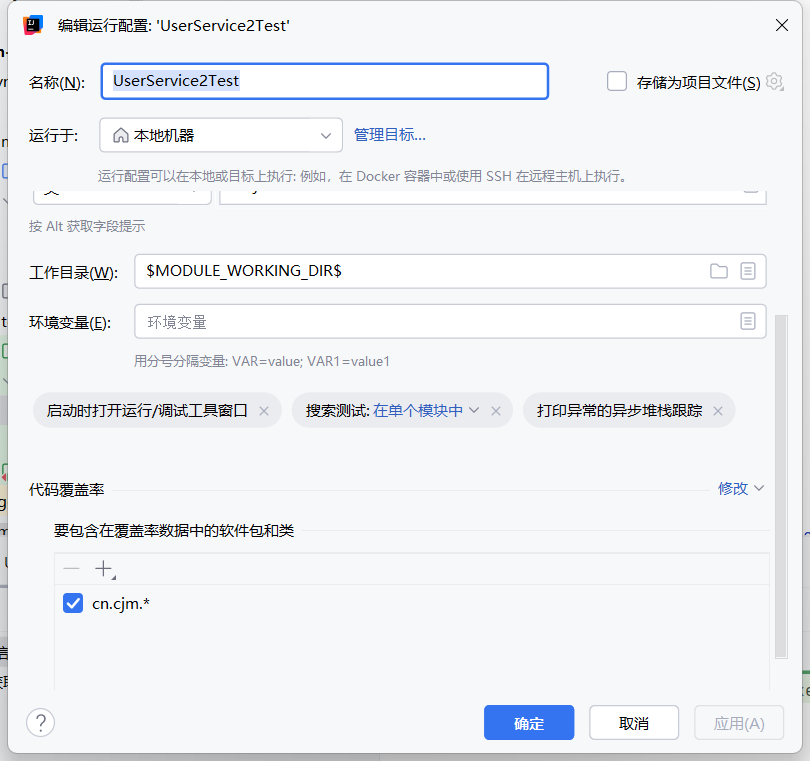
Task: Open the environment variables editor icon
Action: click(747, 321)
